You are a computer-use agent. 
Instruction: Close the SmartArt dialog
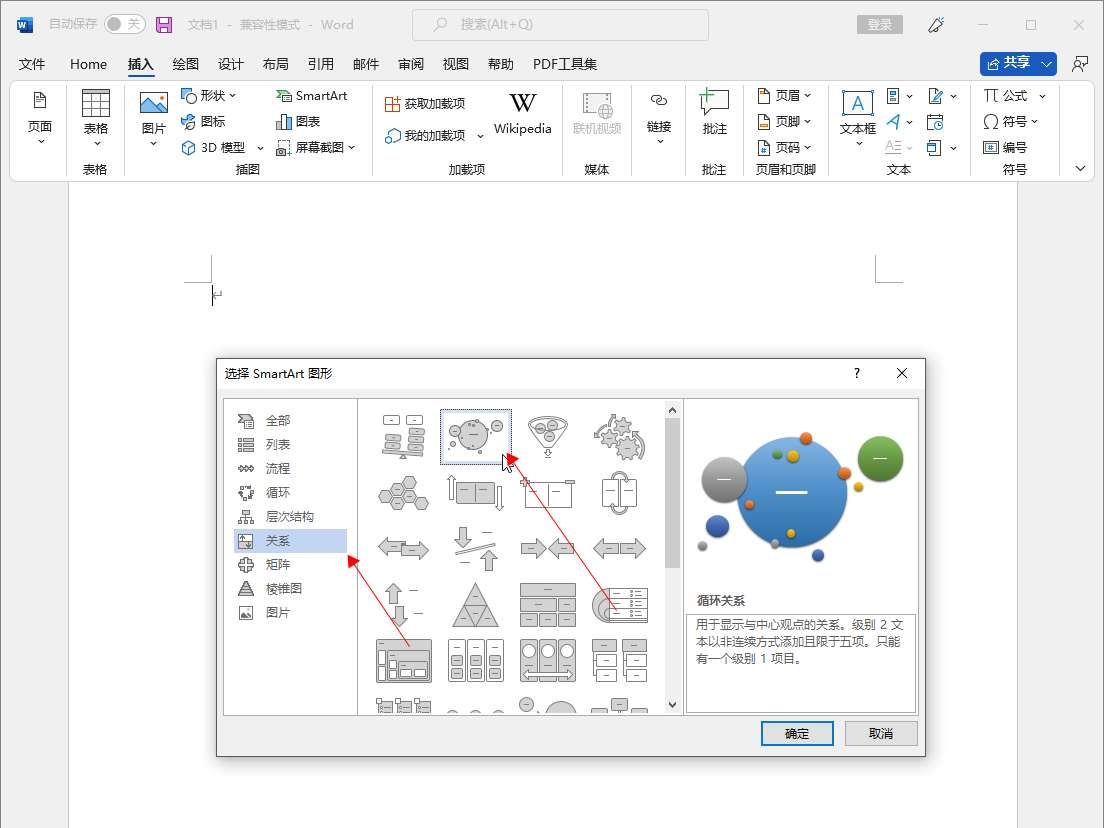(x=902, y=373)
